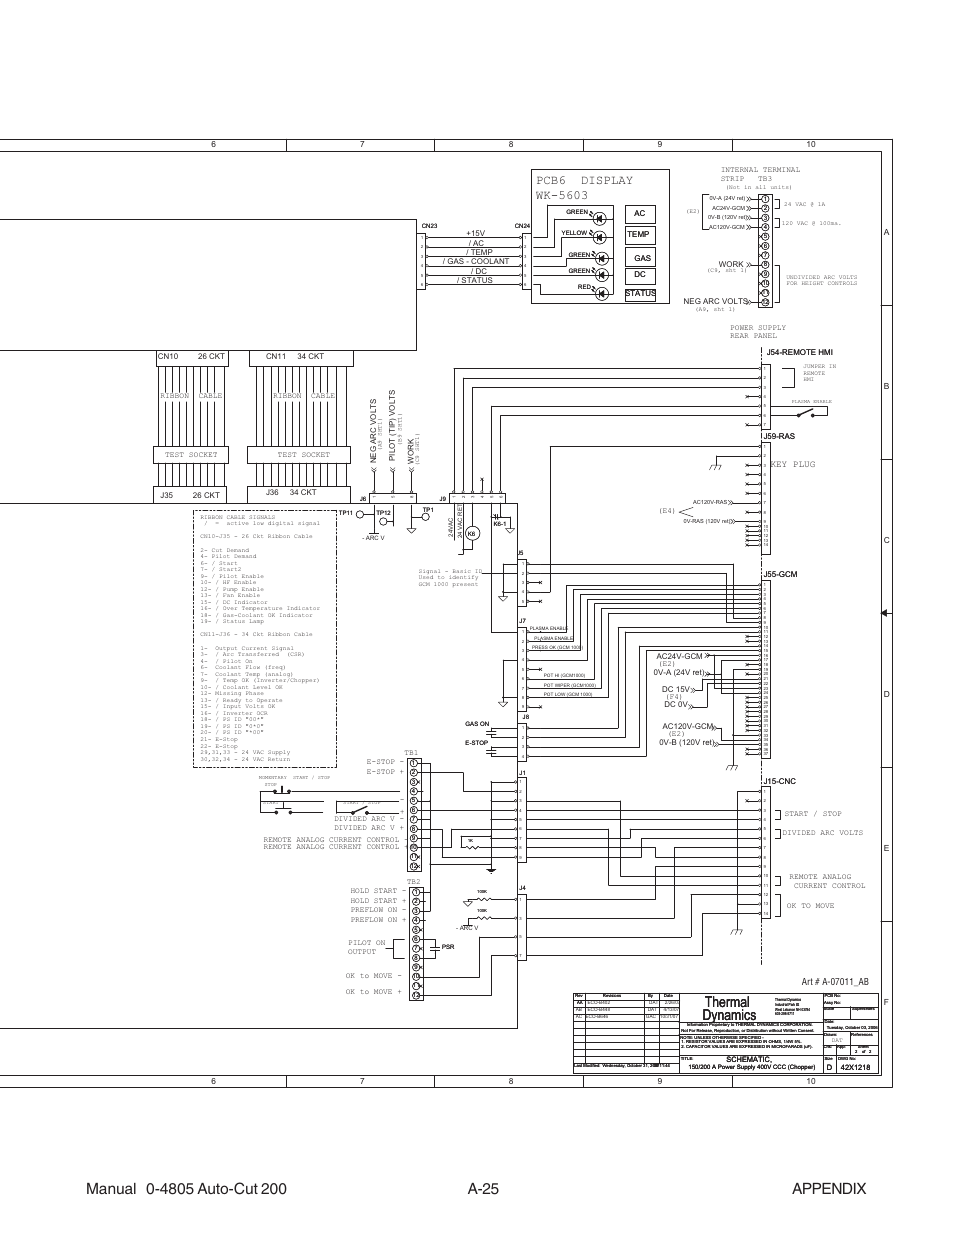Click drawing number 42X1218 in title block
This screenshot has height=1235, width=954.
coord(855,1067)
